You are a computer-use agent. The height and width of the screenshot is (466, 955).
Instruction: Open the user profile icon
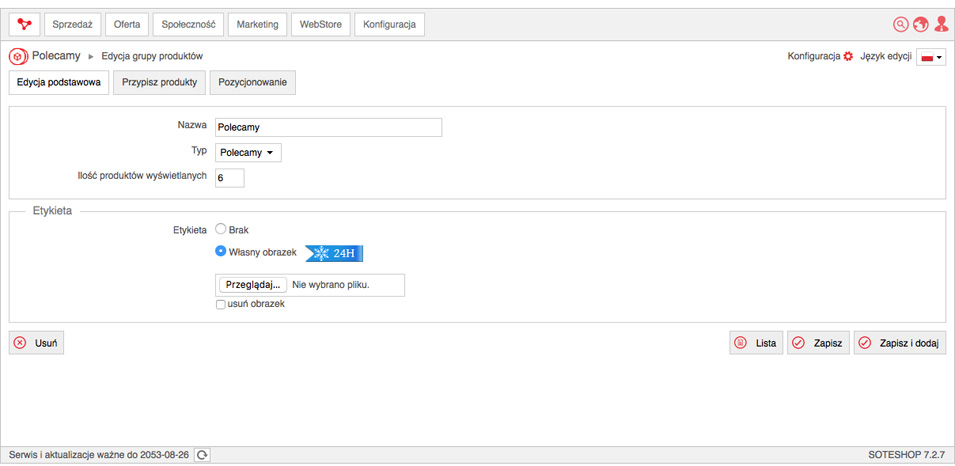pos(940,24)
